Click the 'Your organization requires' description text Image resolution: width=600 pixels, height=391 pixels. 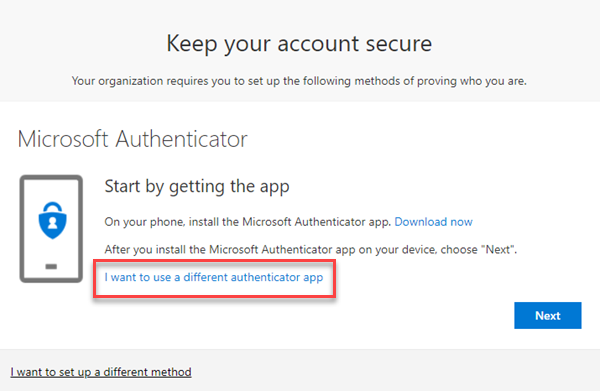(299, 81)
